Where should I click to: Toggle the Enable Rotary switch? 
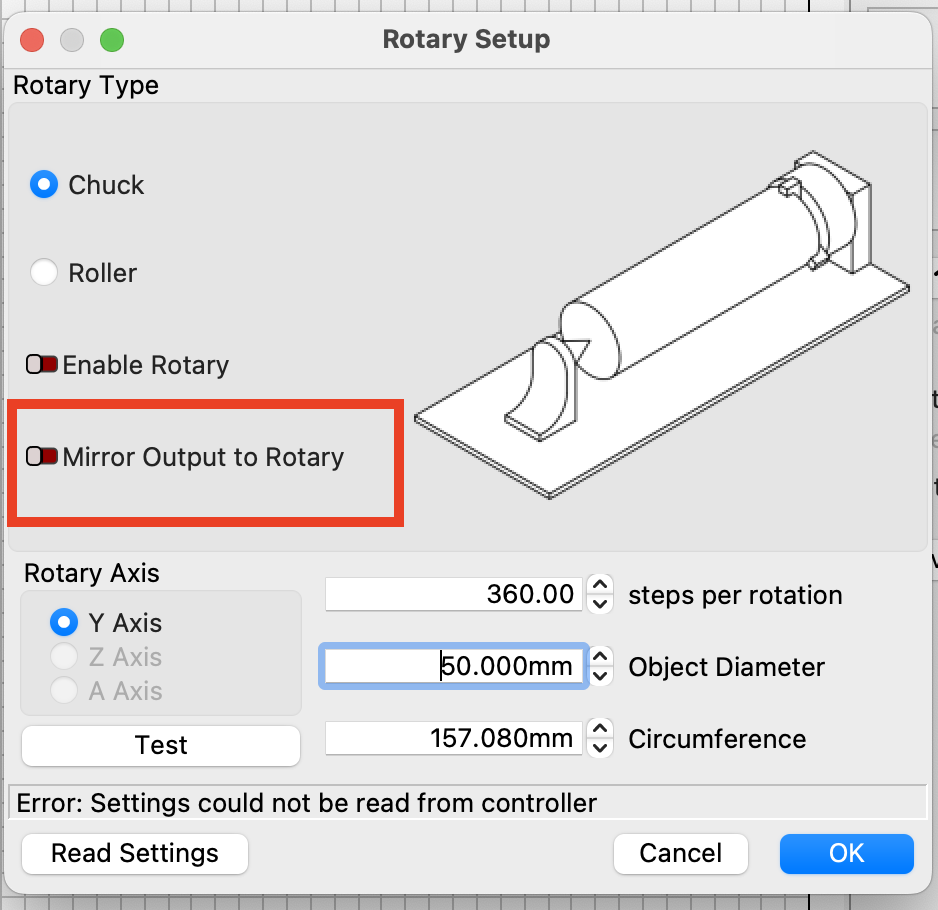pyautogui.click(x=42, y=364)
